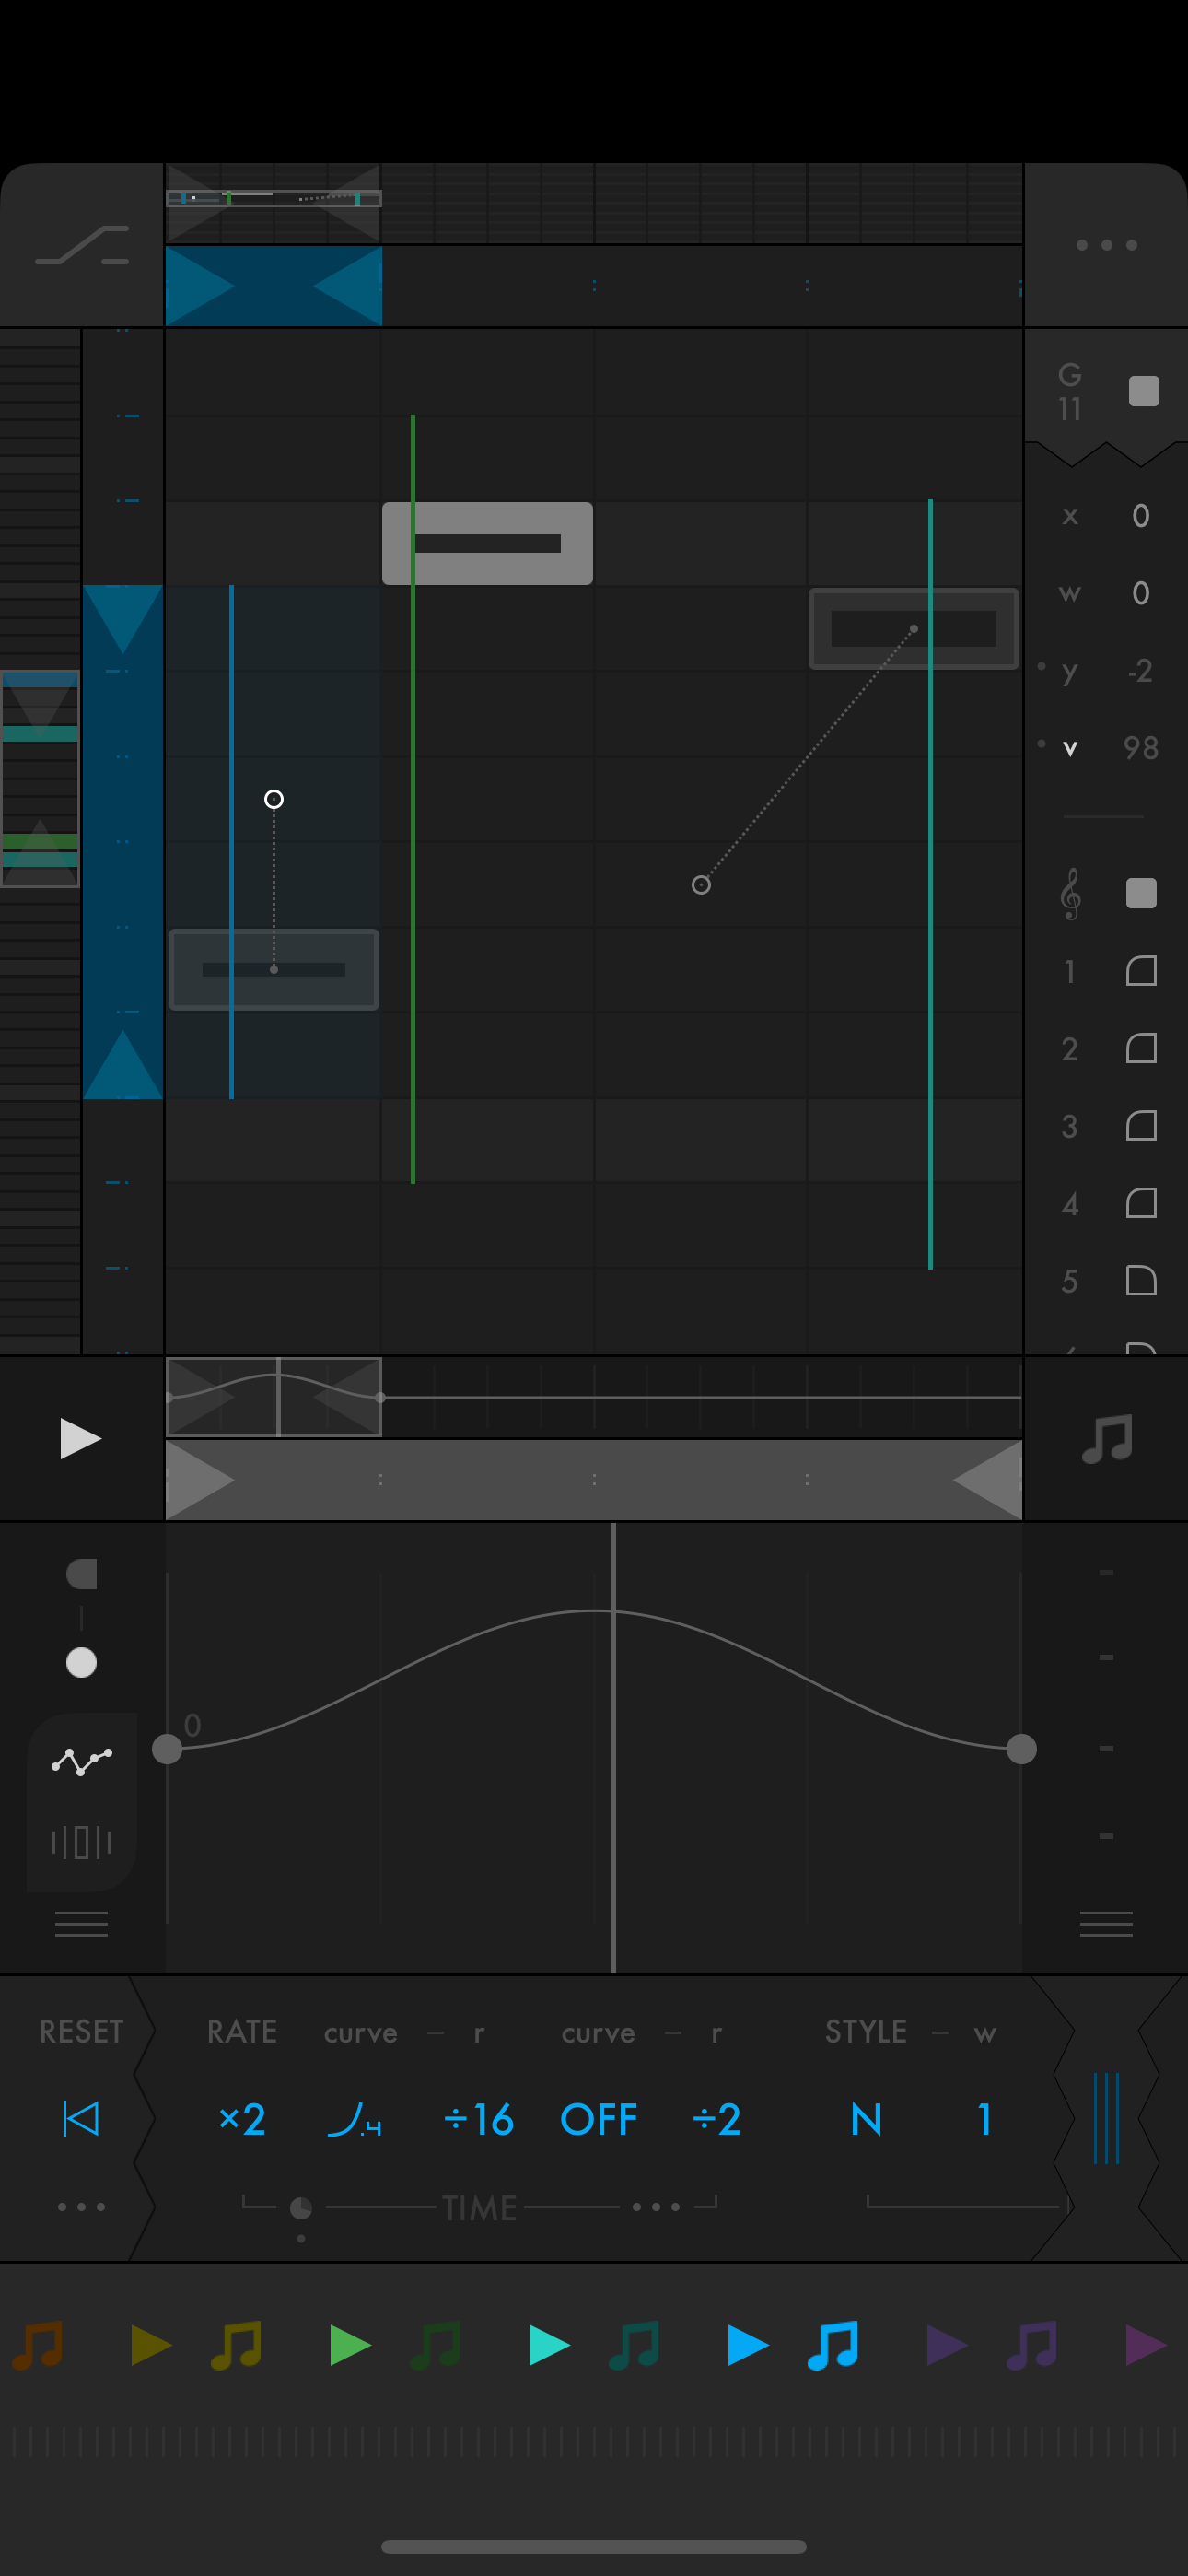Tap the bright blue music note track
The width and height of the screenshot is (1188, 2576).
pos(833,2345)
